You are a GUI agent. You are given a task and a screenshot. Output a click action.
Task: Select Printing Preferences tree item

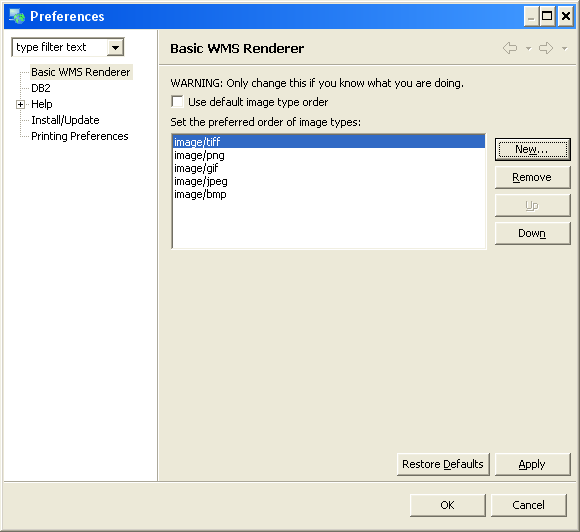[x=80, y=136]
